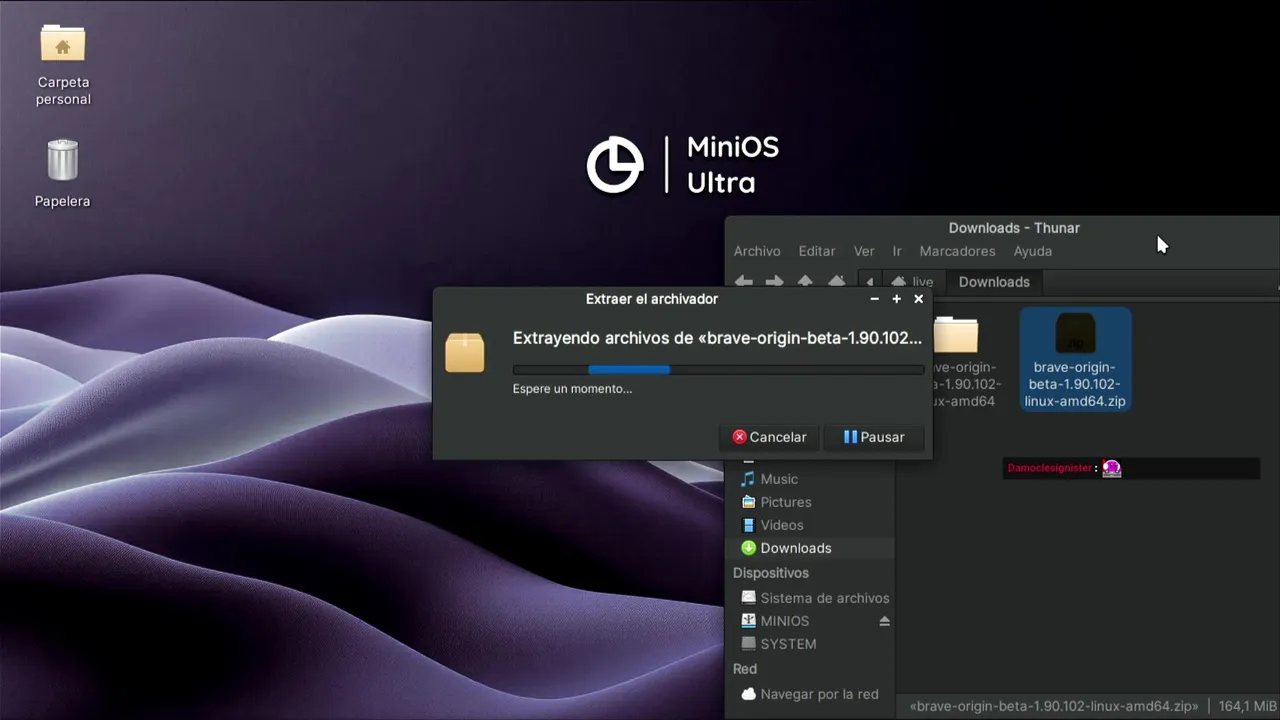Open the Marcadores menu in Thunar

click(x=957, y=251)
